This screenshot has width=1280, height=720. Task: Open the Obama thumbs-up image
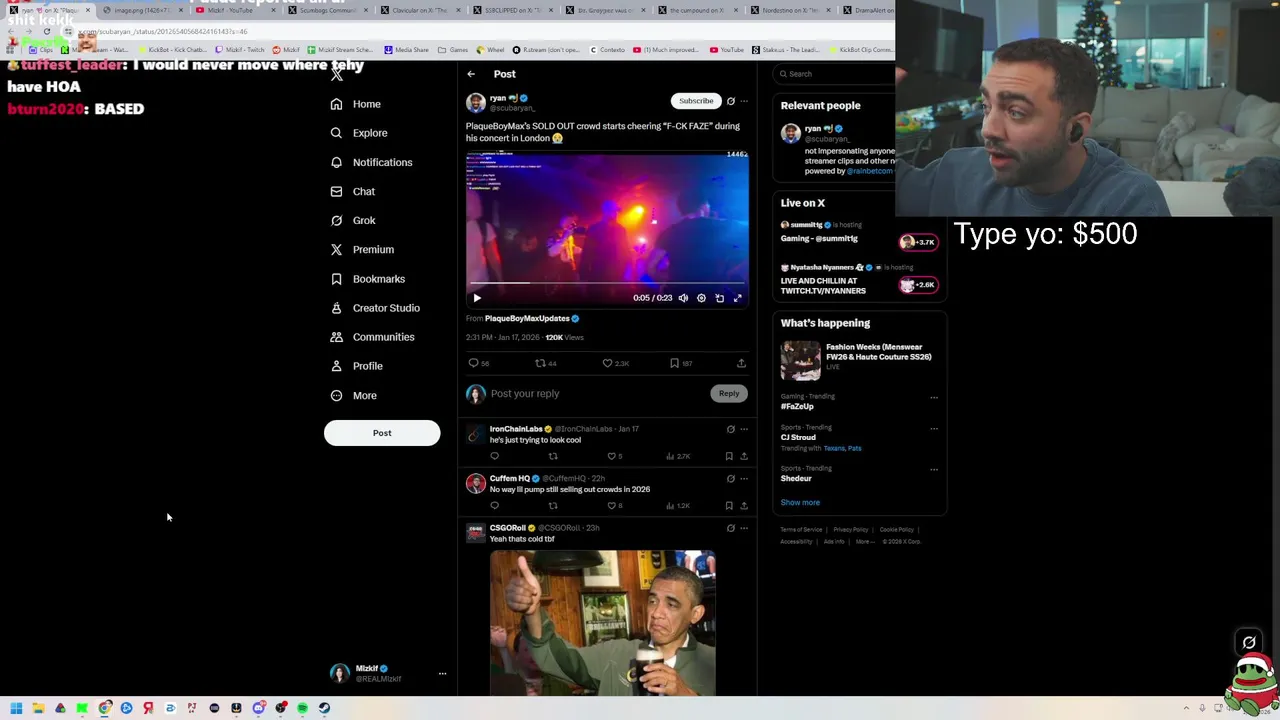pos(603,622)
